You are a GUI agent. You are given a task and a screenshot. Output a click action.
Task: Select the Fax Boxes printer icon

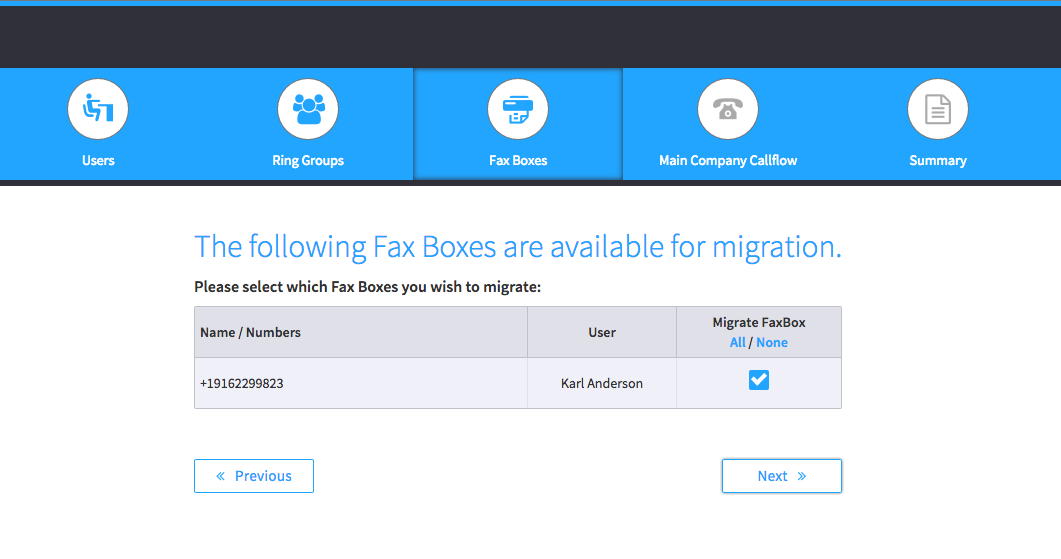(518, 109)
